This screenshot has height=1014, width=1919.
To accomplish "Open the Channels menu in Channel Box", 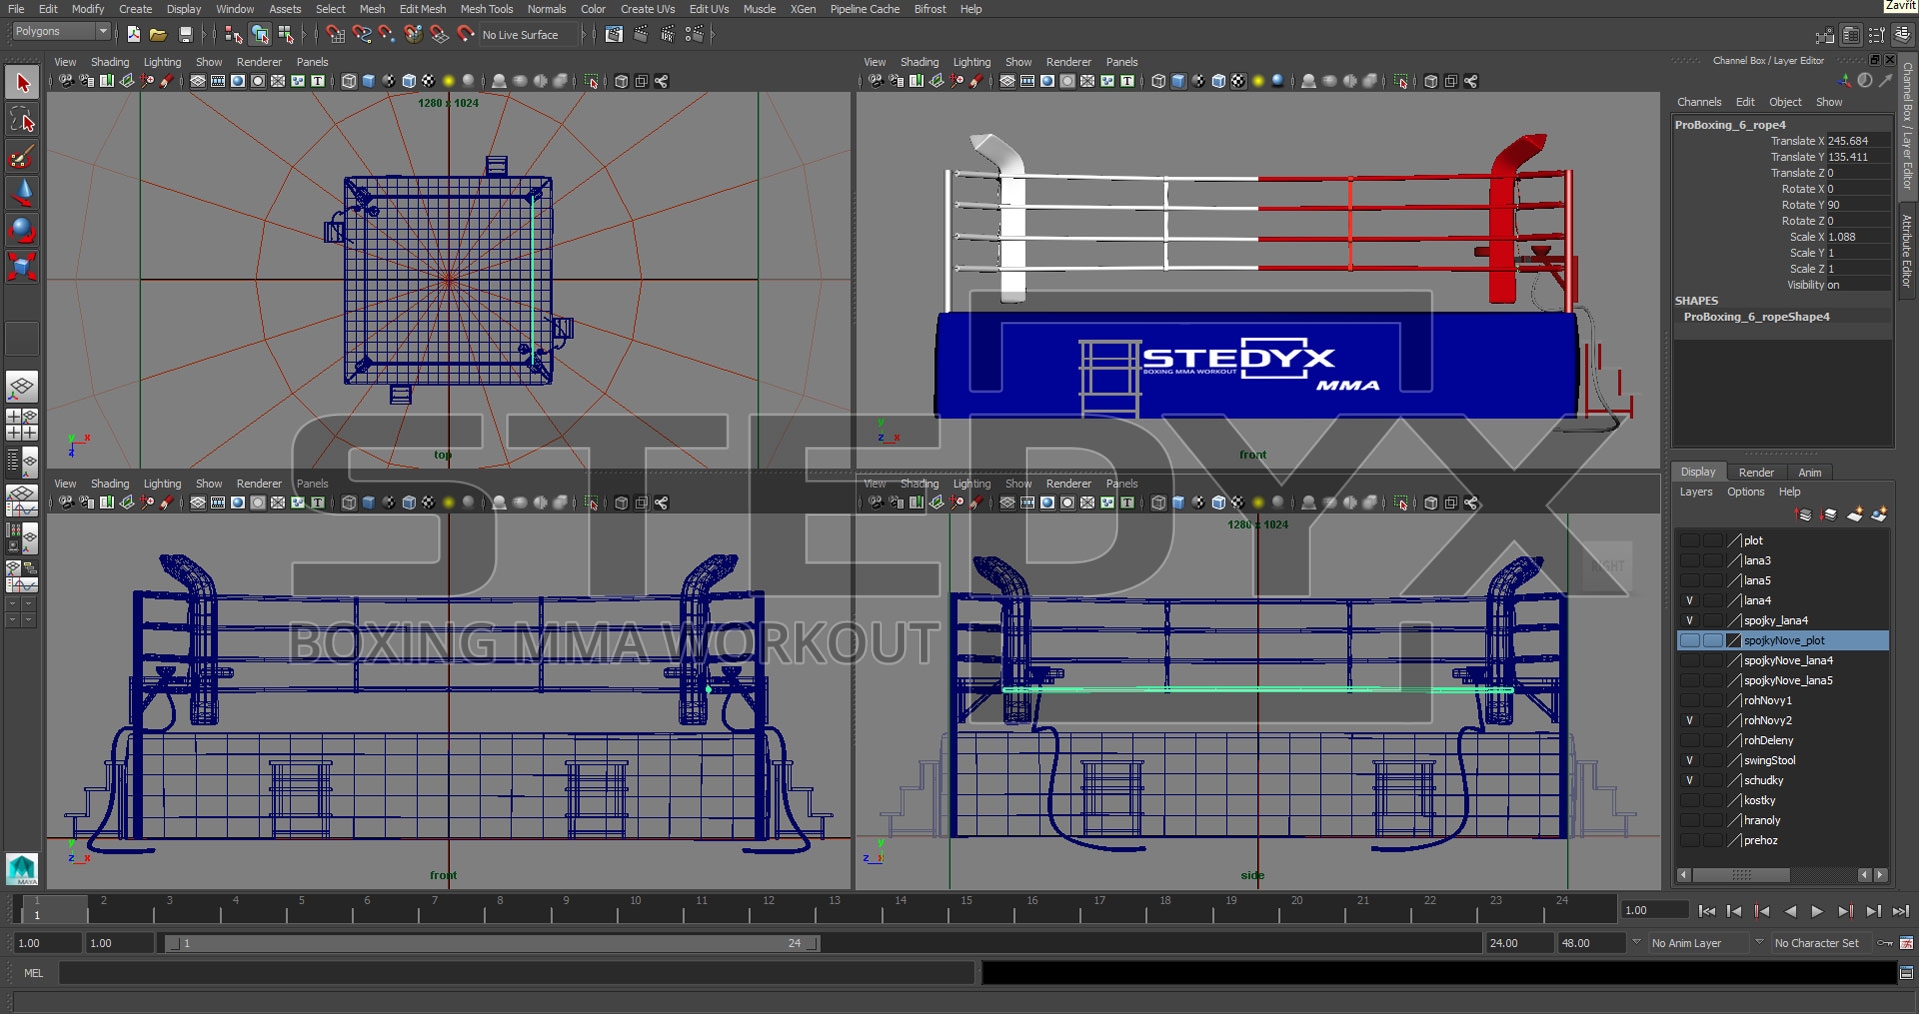I will (x=1699, y=102).
